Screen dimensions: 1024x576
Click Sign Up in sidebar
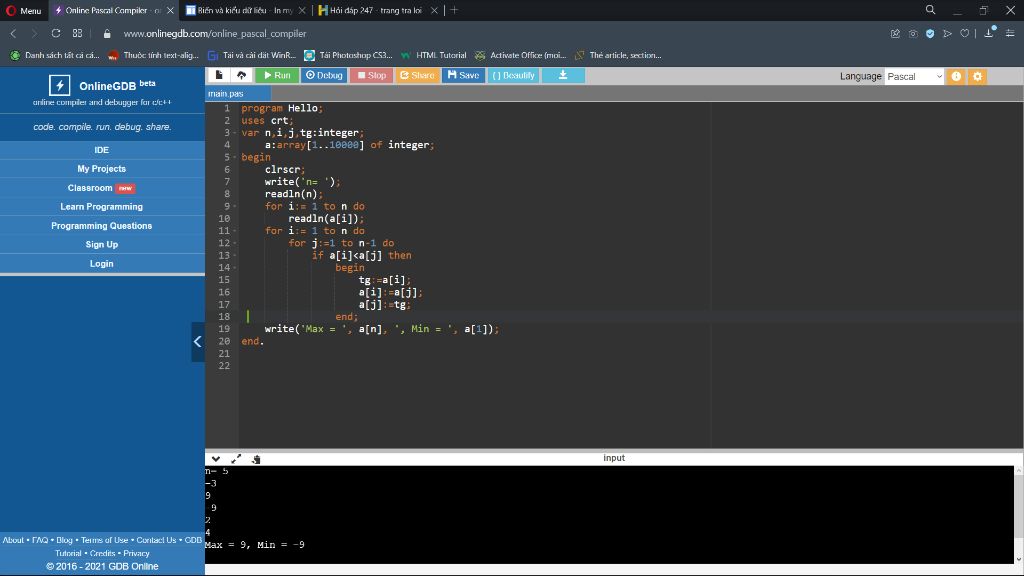coord(102,244)
